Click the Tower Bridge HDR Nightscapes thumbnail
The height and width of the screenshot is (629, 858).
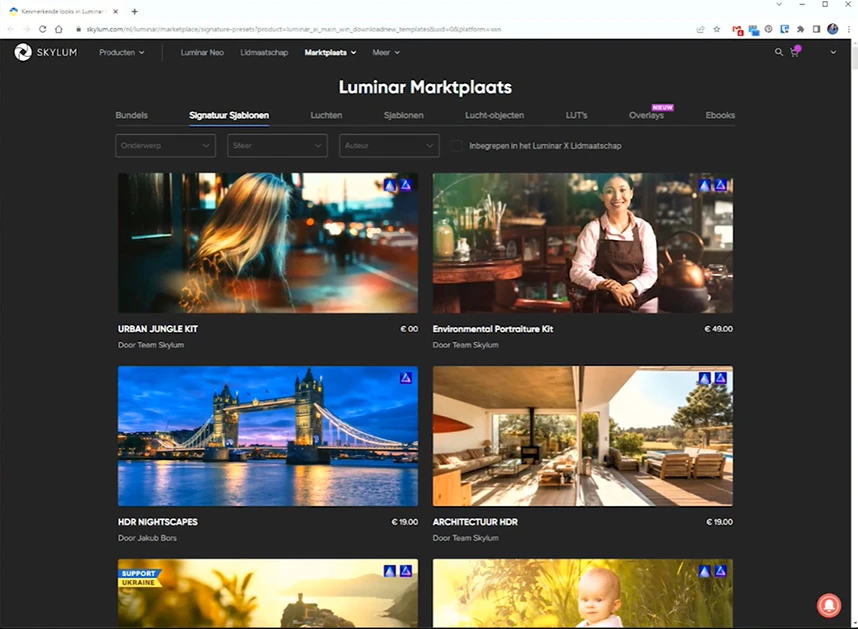(x=268, y=436)
